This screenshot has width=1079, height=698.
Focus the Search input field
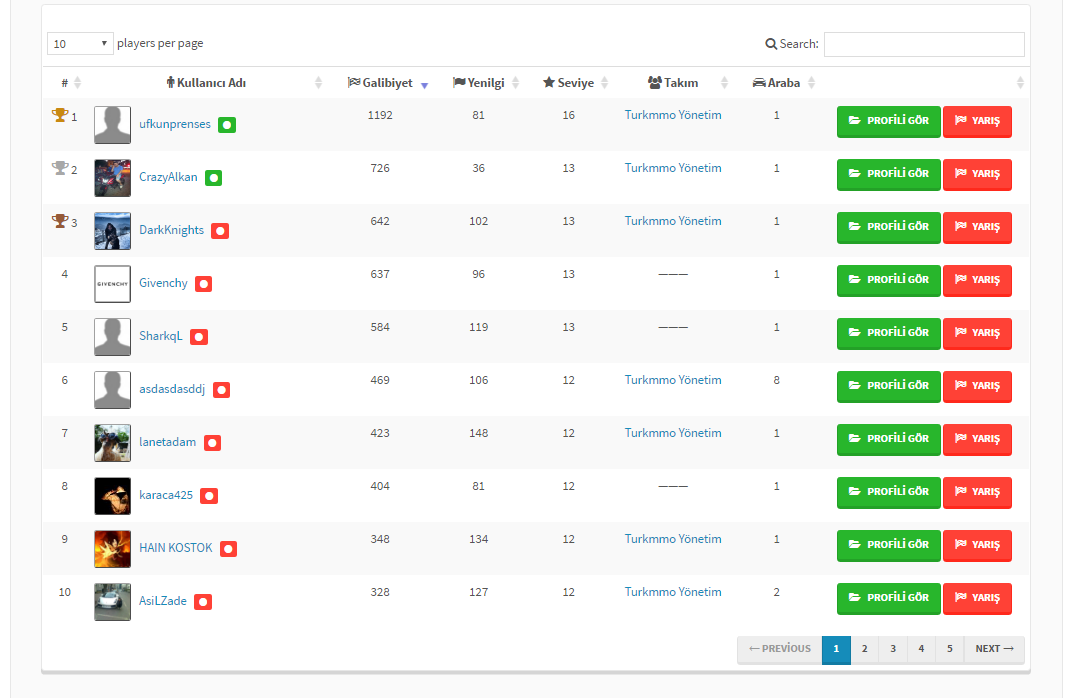pos(924,44)
